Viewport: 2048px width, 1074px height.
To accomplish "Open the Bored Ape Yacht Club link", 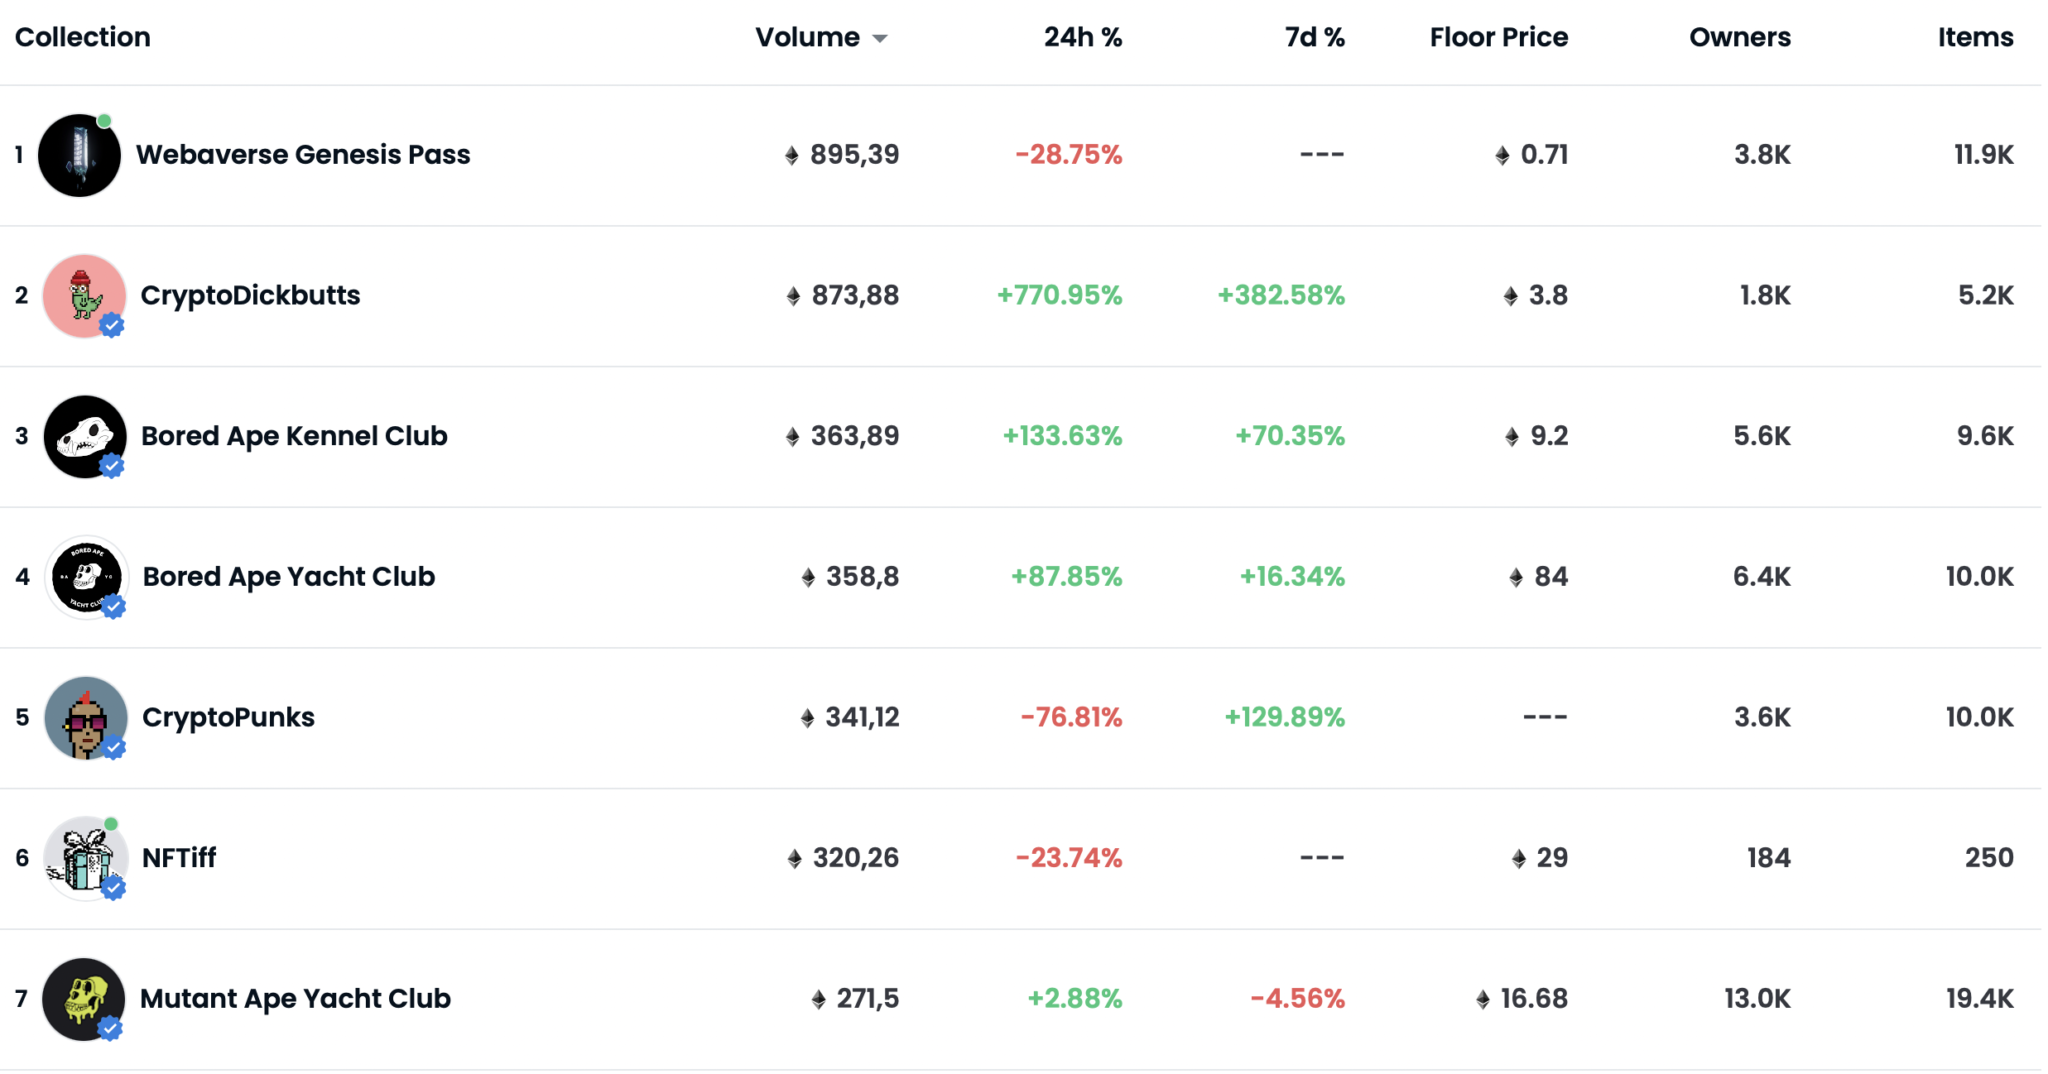I will (x=289, y=577).
